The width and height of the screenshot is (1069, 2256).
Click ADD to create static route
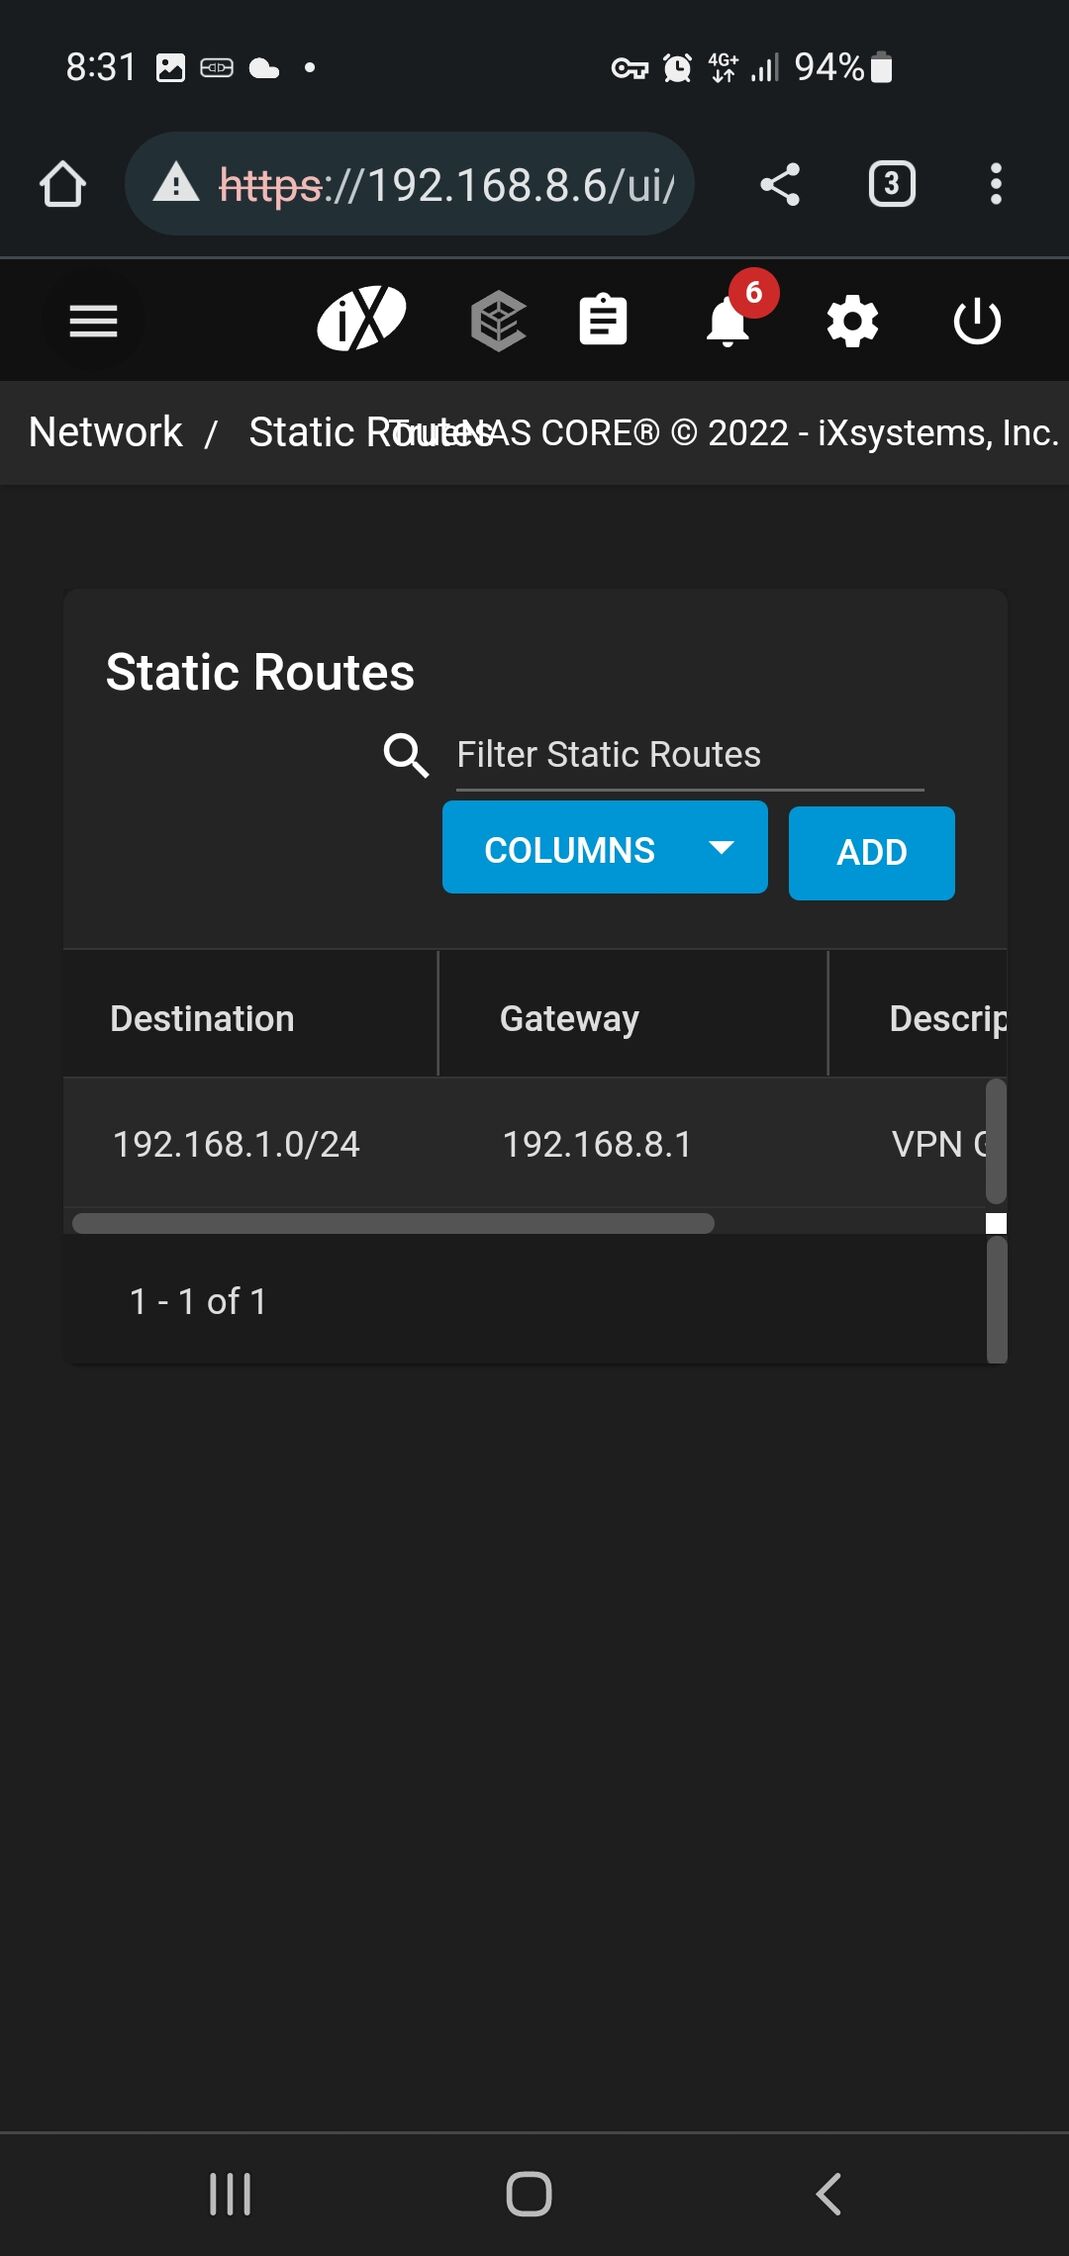tap(871, 853)
